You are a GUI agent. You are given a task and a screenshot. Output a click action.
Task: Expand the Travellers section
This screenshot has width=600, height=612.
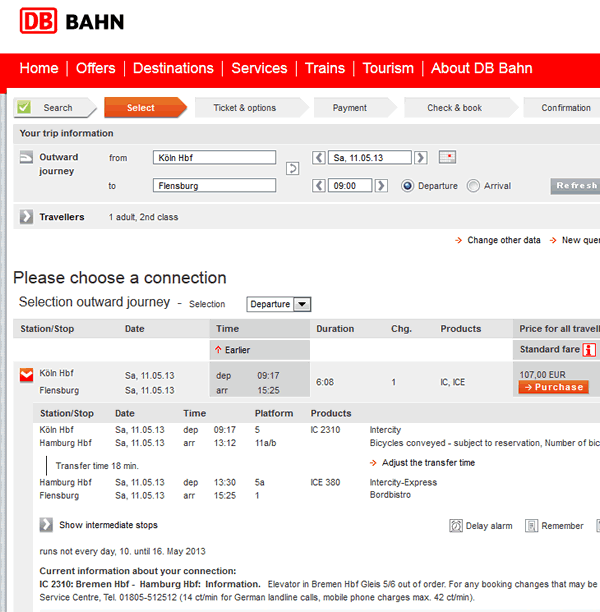(x=27, y=217)
